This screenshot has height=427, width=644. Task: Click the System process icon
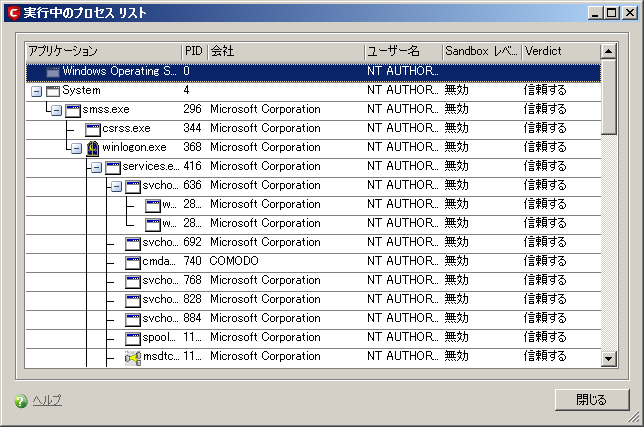[53, 90]
